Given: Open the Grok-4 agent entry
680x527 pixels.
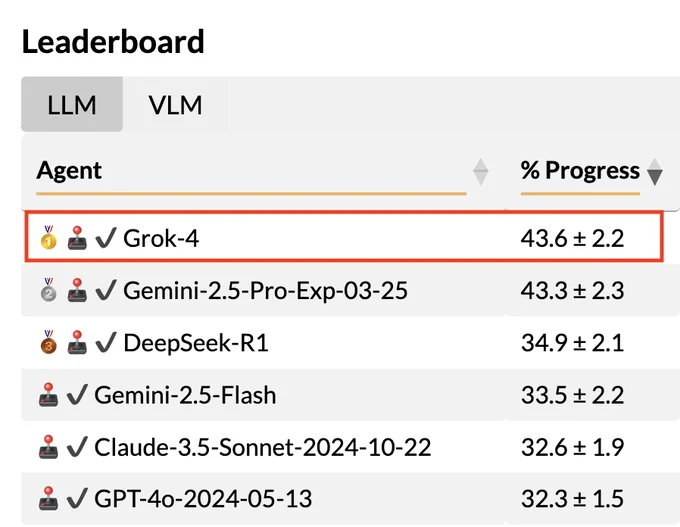Looking at the screenshot, I should [x=161, y=238].
